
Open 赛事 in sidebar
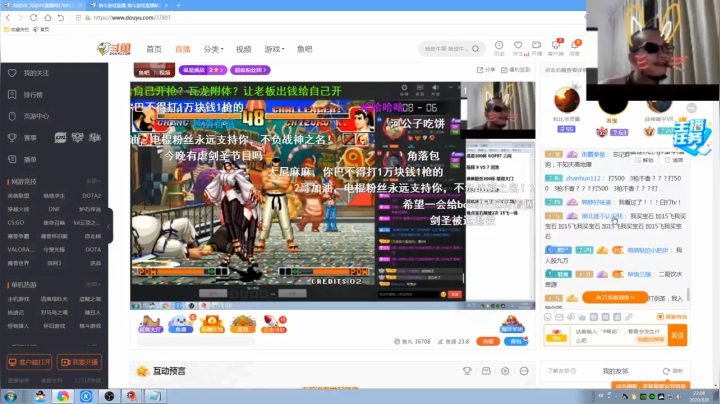pyautogui.click(x=30, y=138)
